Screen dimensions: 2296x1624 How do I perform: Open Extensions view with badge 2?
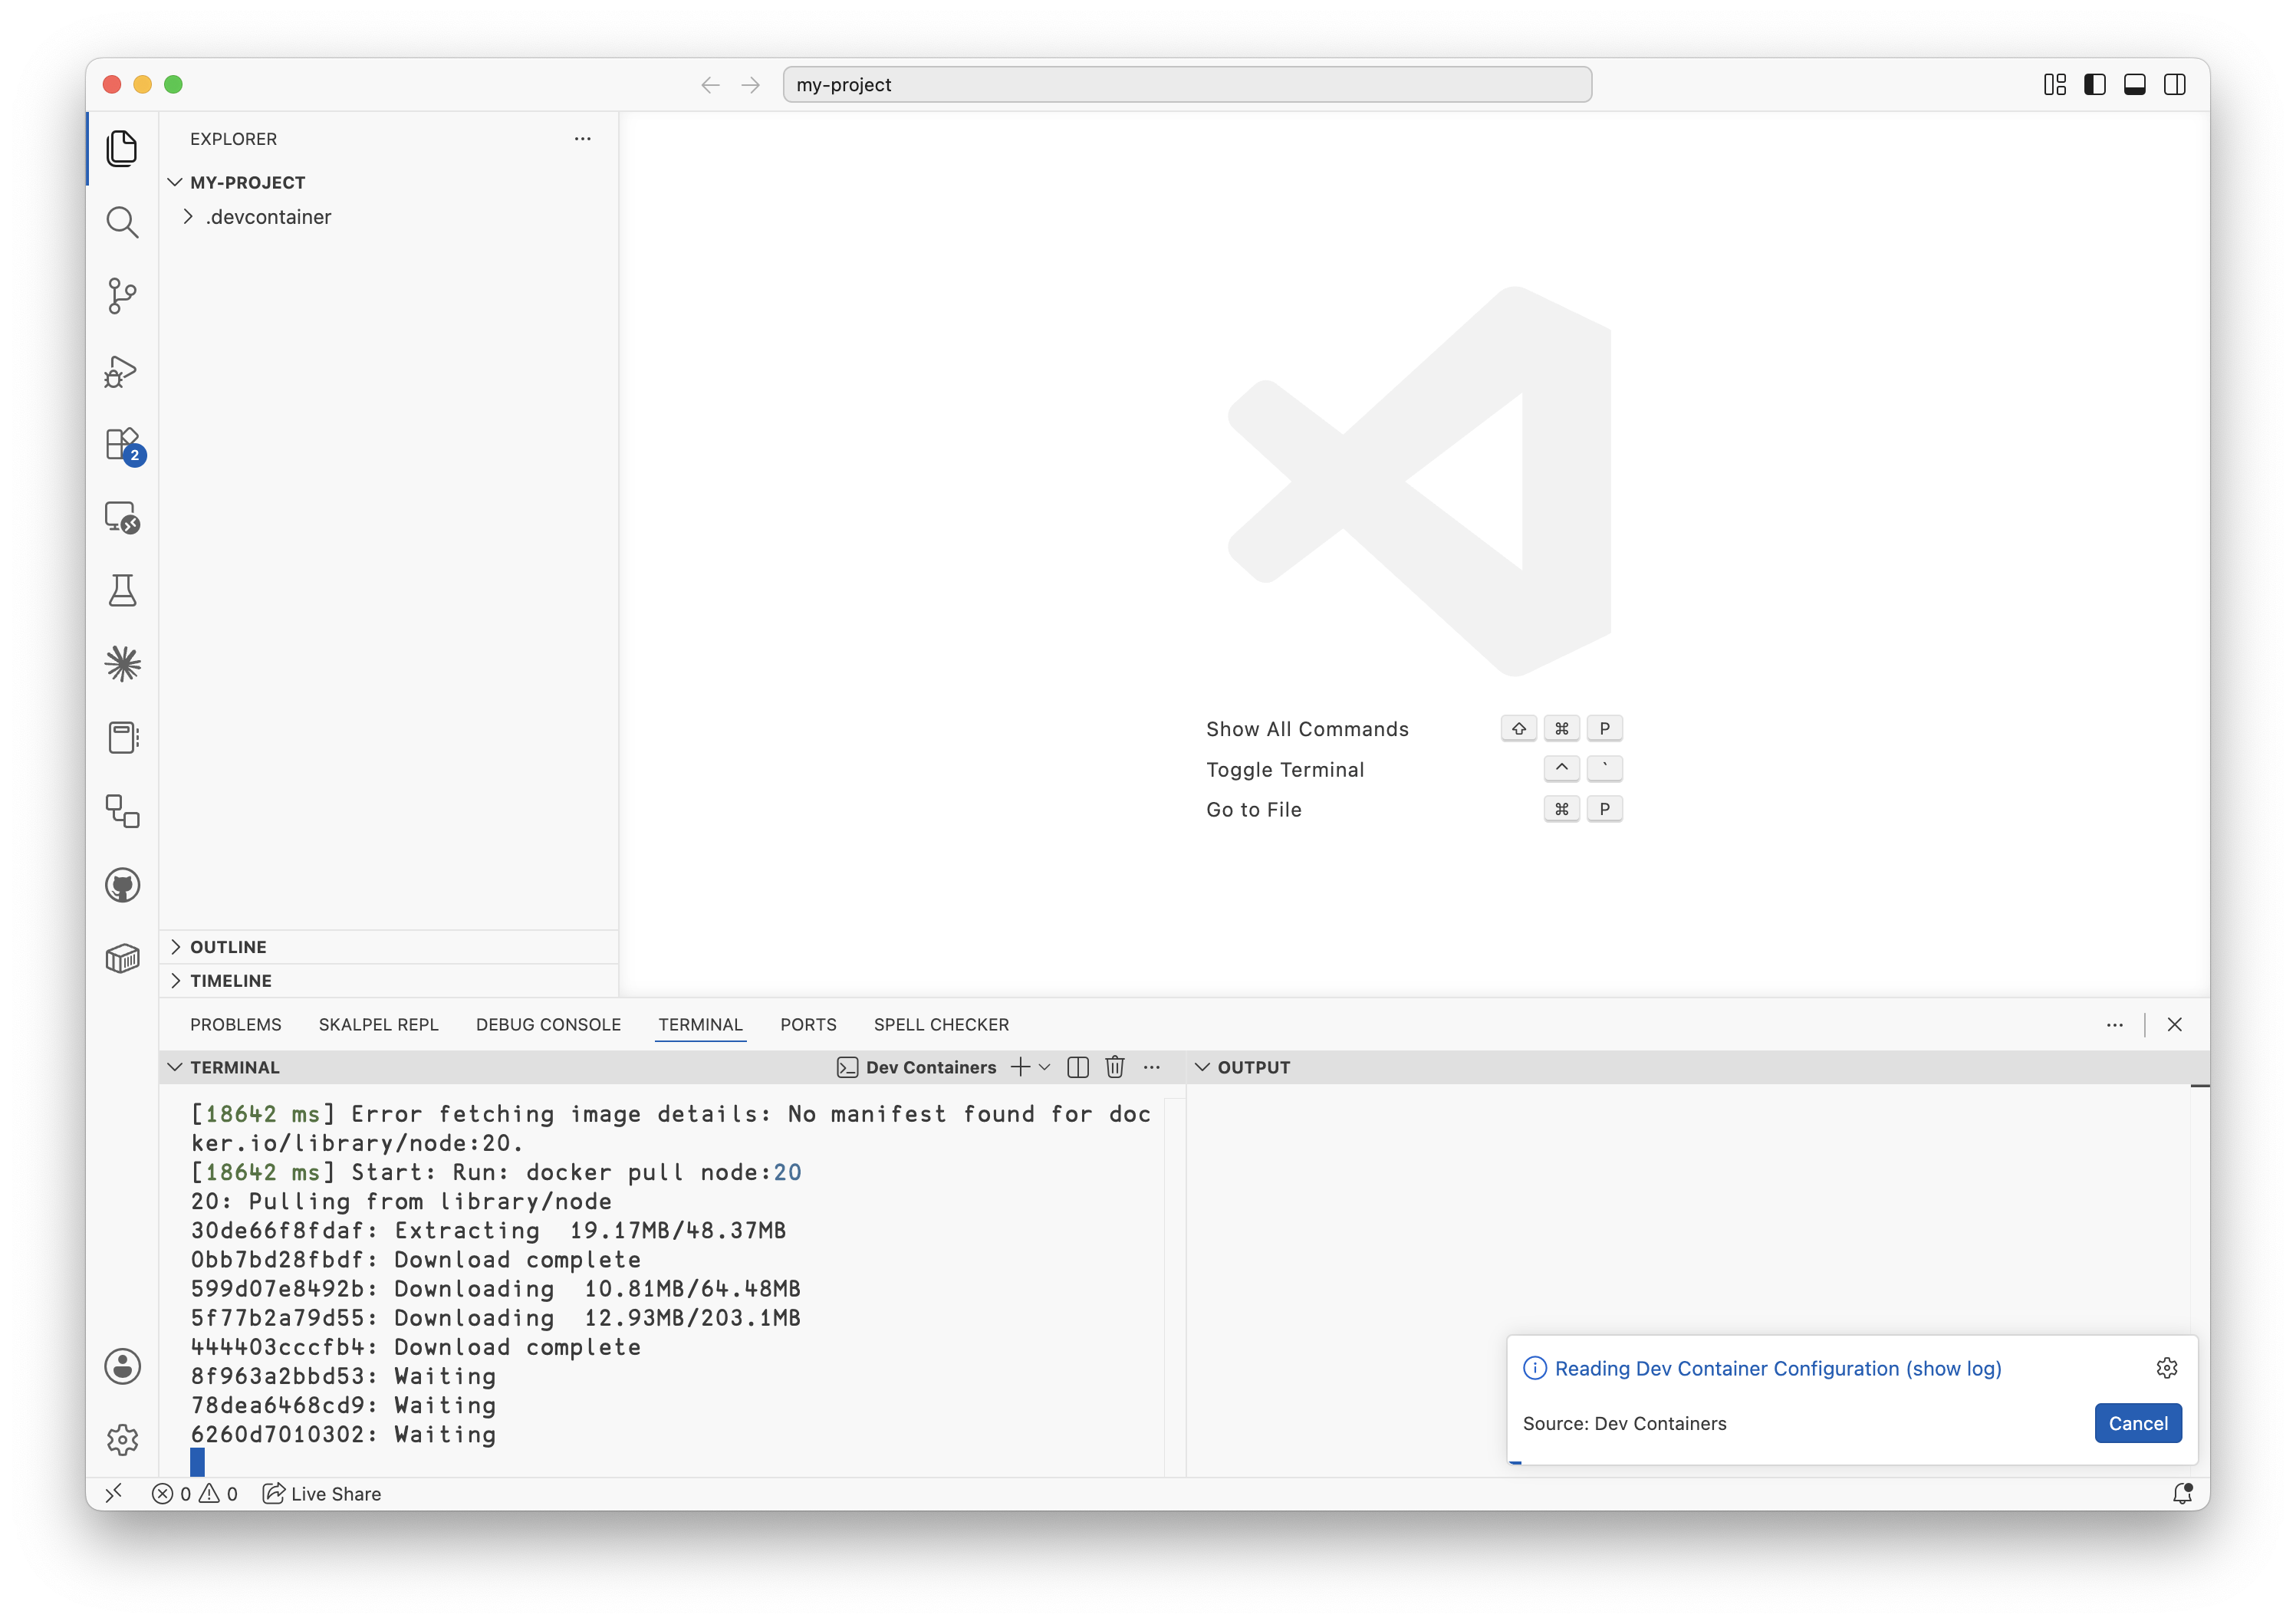124,445
